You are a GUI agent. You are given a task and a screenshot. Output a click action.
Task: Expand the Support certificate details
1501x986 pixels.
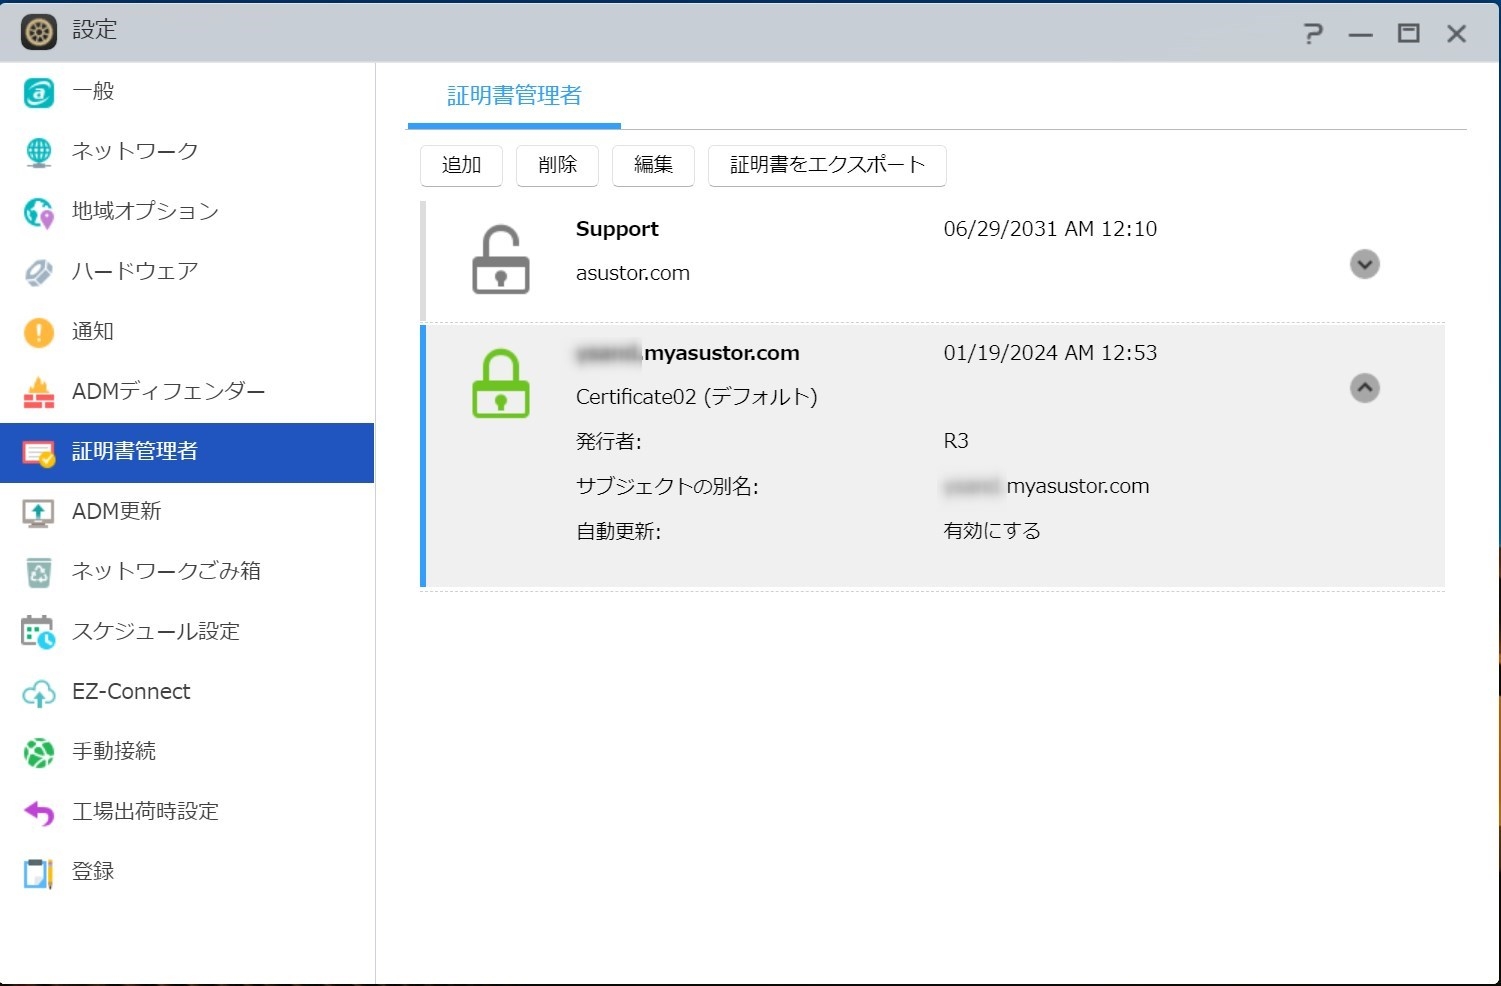click(x=1364, y=264)
